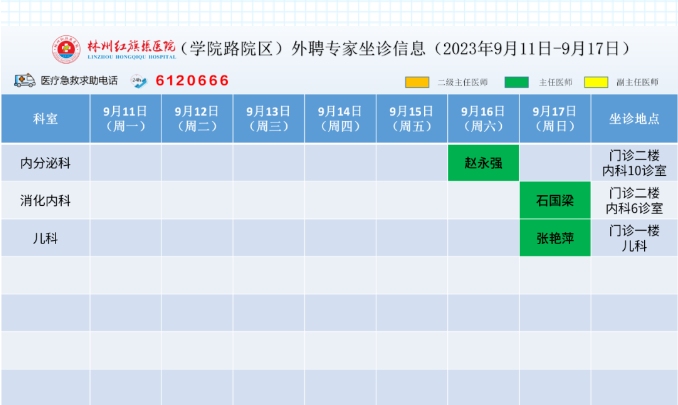
Task: Click the emergency number 6120666
Action: pyautogui.click(x=192, y=80)
